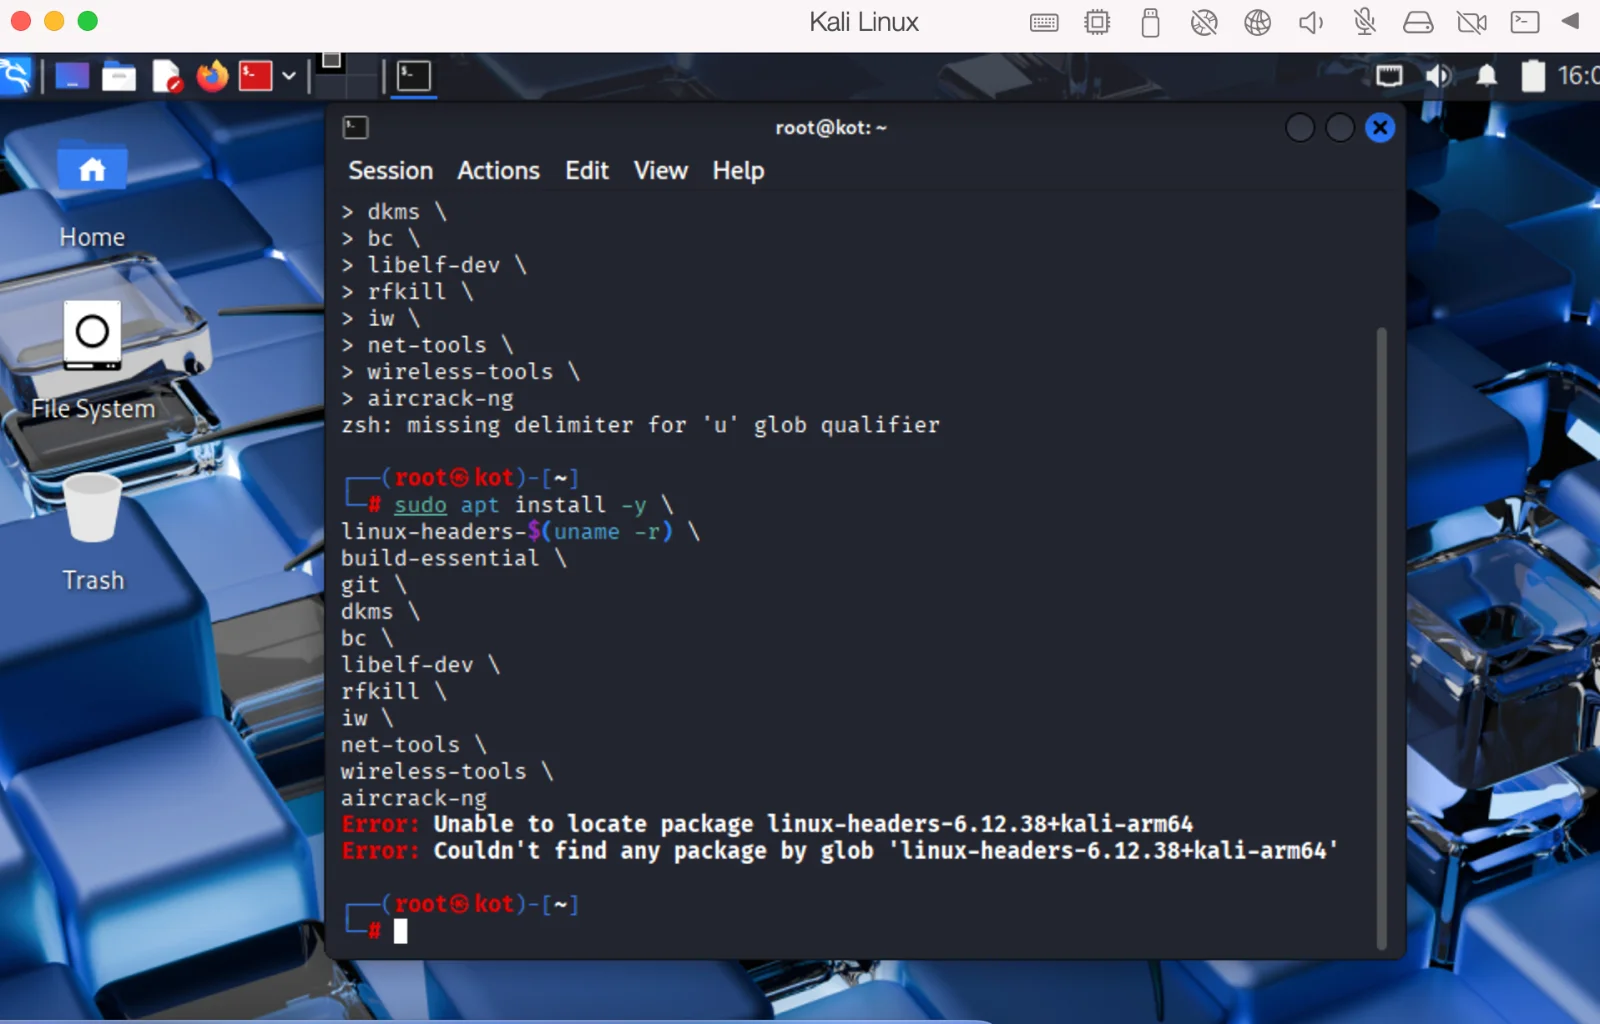Viewport: 1600px width, 1024px height.
Task: Expand the terminal launcher dropdown arrow
Action: 289,76
